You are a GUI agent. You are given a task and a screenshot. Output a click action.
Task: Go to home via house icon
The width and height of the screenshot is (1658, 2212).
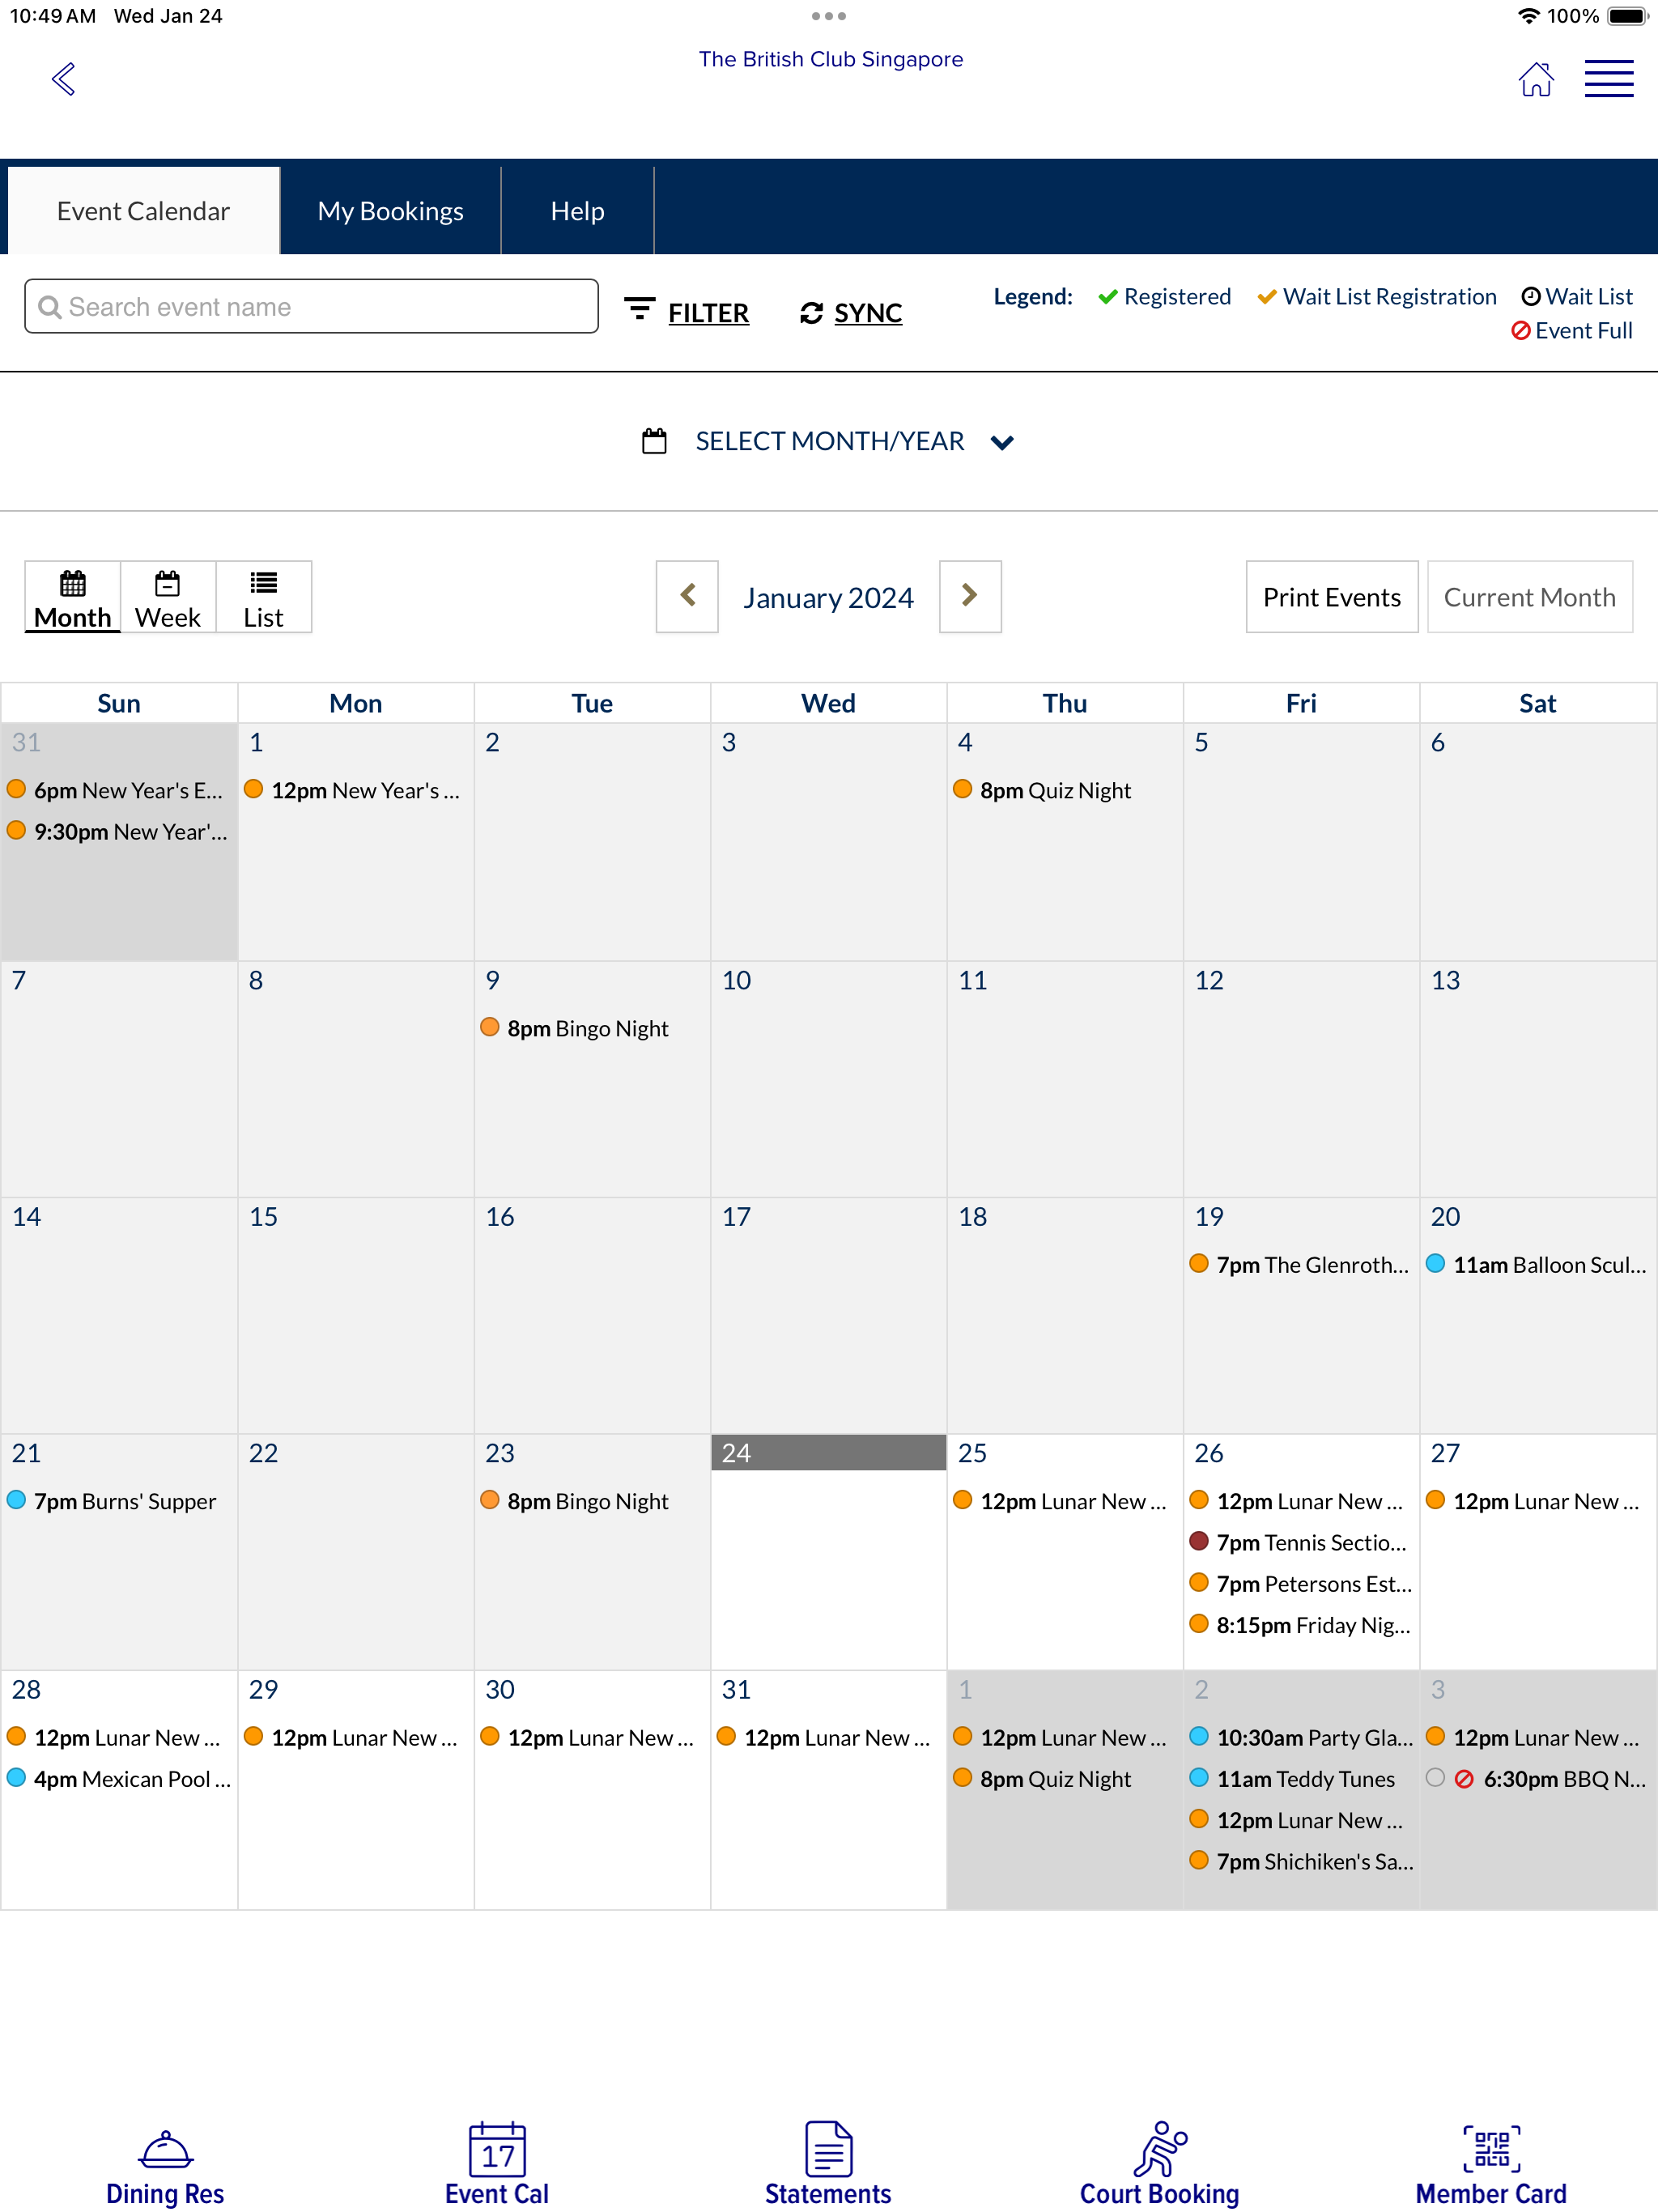coord(1535,79)
